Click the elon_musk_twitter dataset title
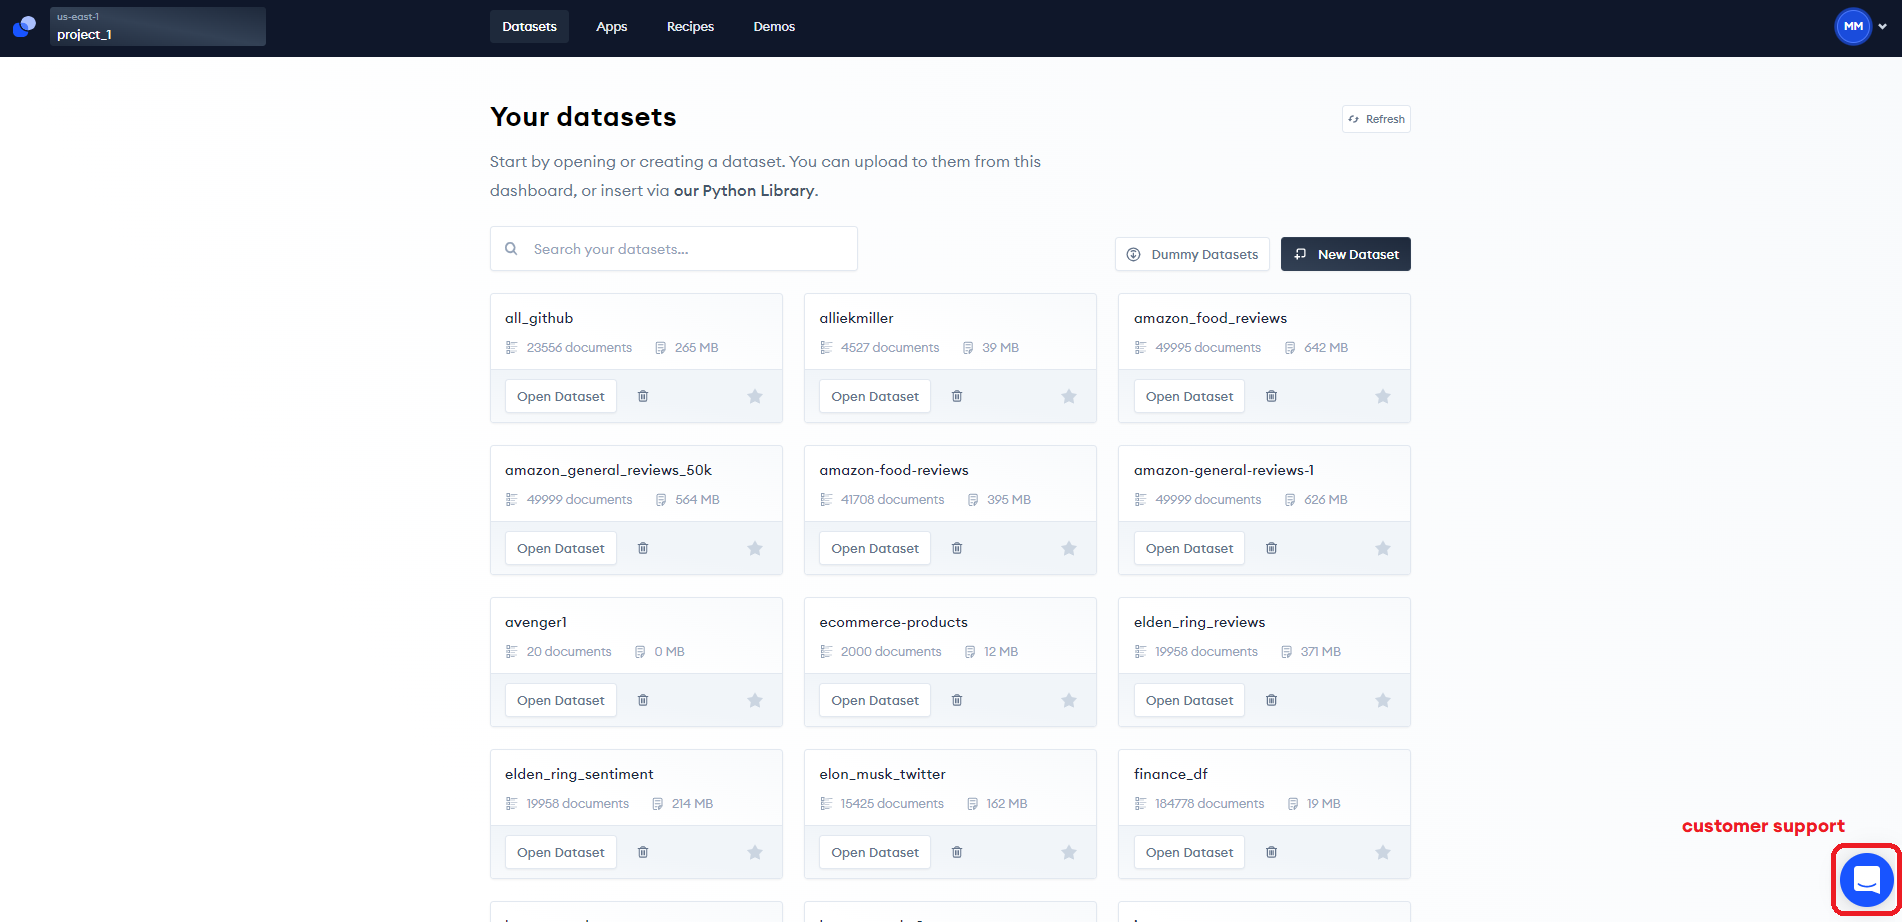 882,774
